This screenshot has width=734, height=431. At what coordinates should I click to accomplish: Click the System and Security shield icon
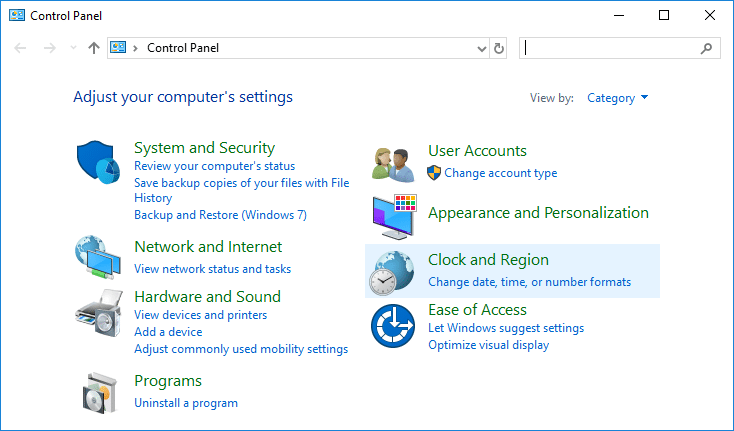pos(98,160)
